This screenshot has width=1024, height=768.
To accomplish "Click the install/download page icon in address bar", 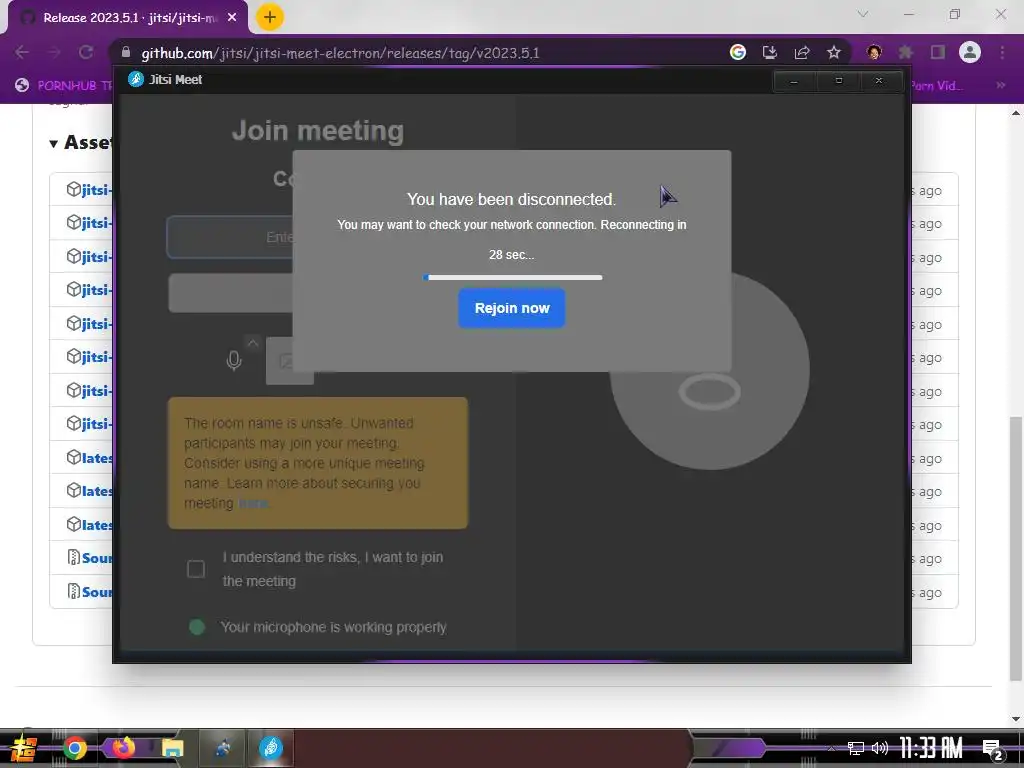I will click(x=770, y=52).
